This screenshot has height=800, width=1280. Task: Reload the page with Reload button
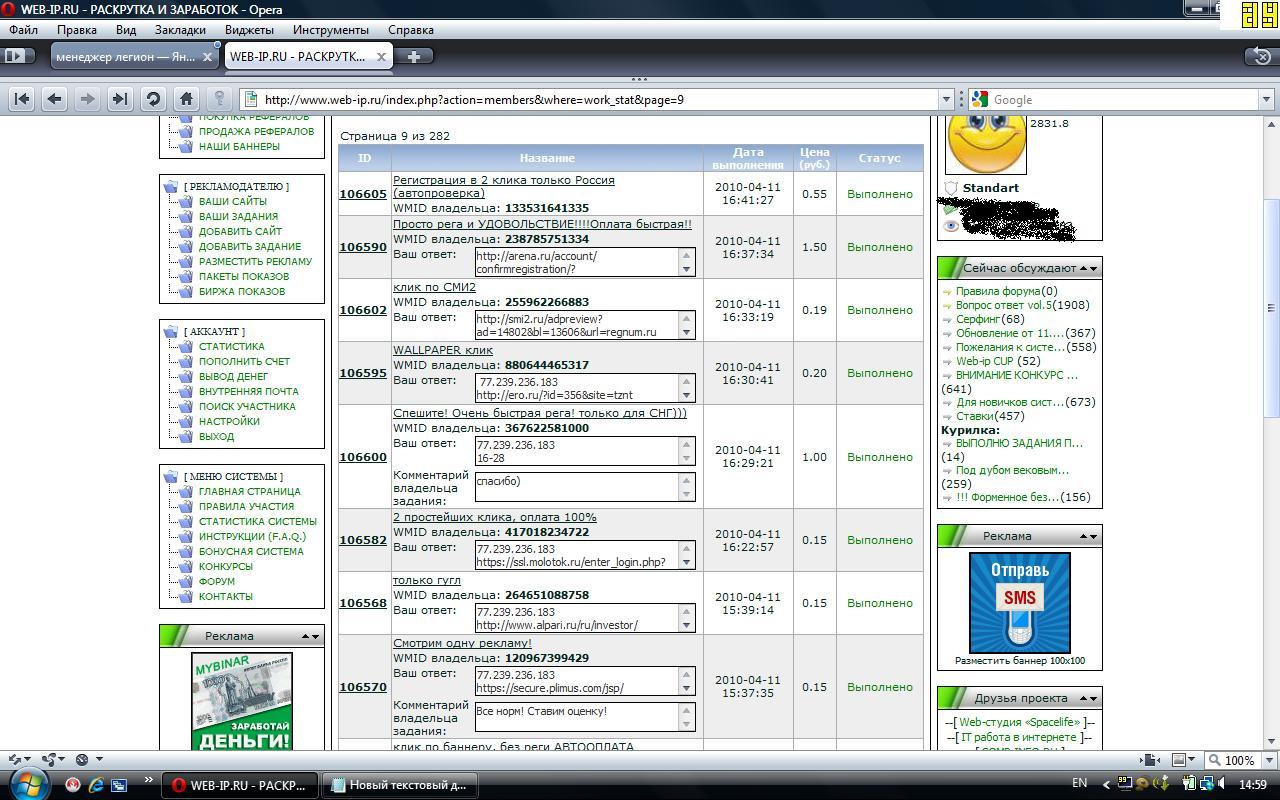point(153,99)
